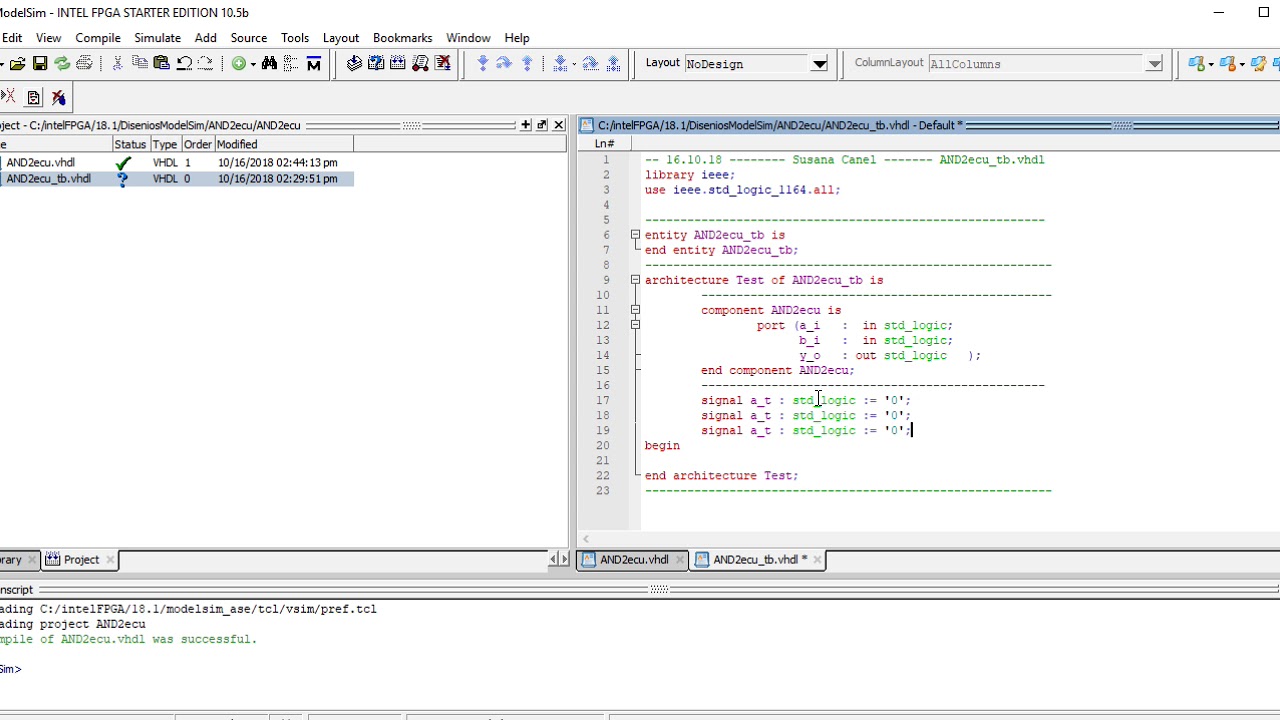This screenshot has width=1280, height=720.
Task: Click the document icon in second toolbar row
Action: [x=33, y=97]
